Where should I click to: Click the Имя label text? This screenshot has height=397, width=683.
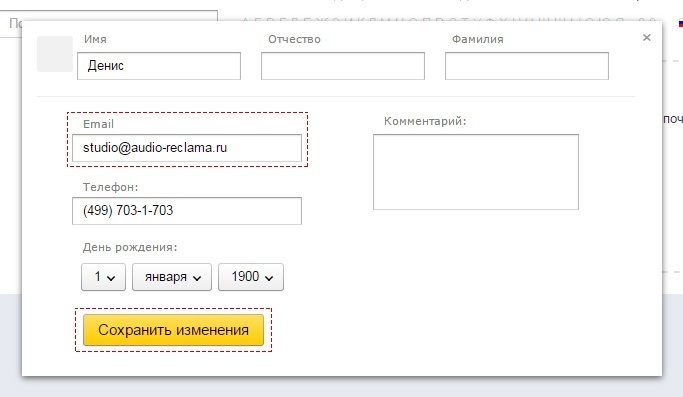point(95,39)
